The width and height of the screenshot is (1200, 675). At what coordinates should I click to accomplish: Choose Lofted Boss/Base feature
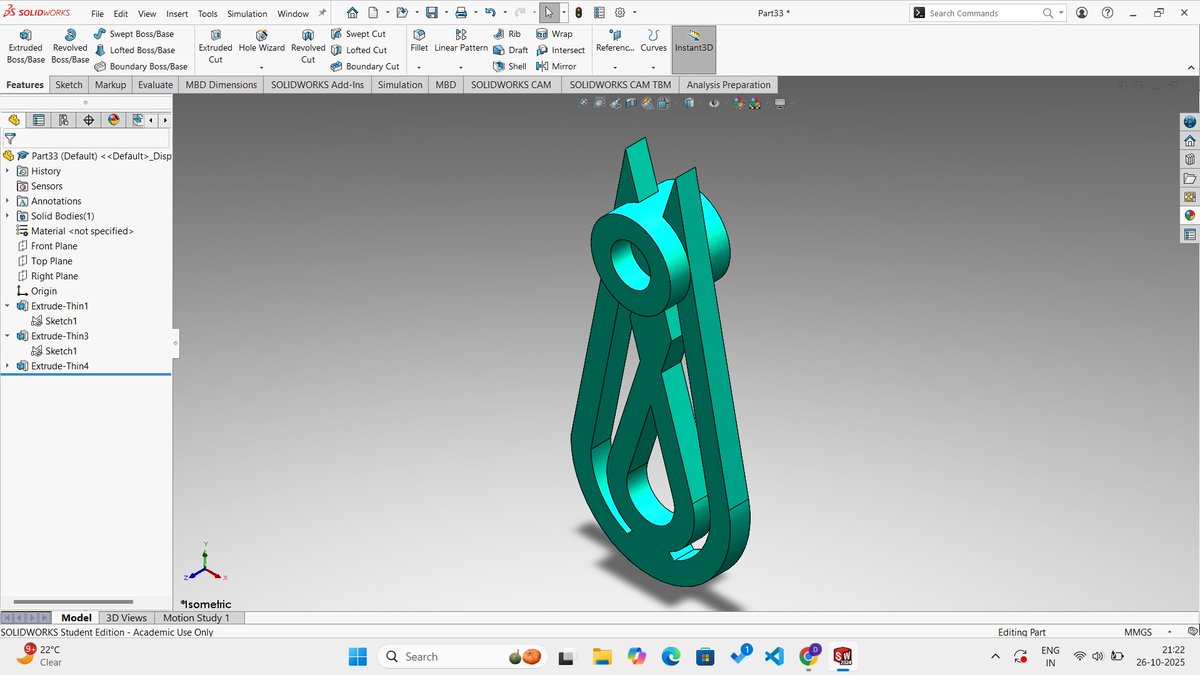pos(133,50)
